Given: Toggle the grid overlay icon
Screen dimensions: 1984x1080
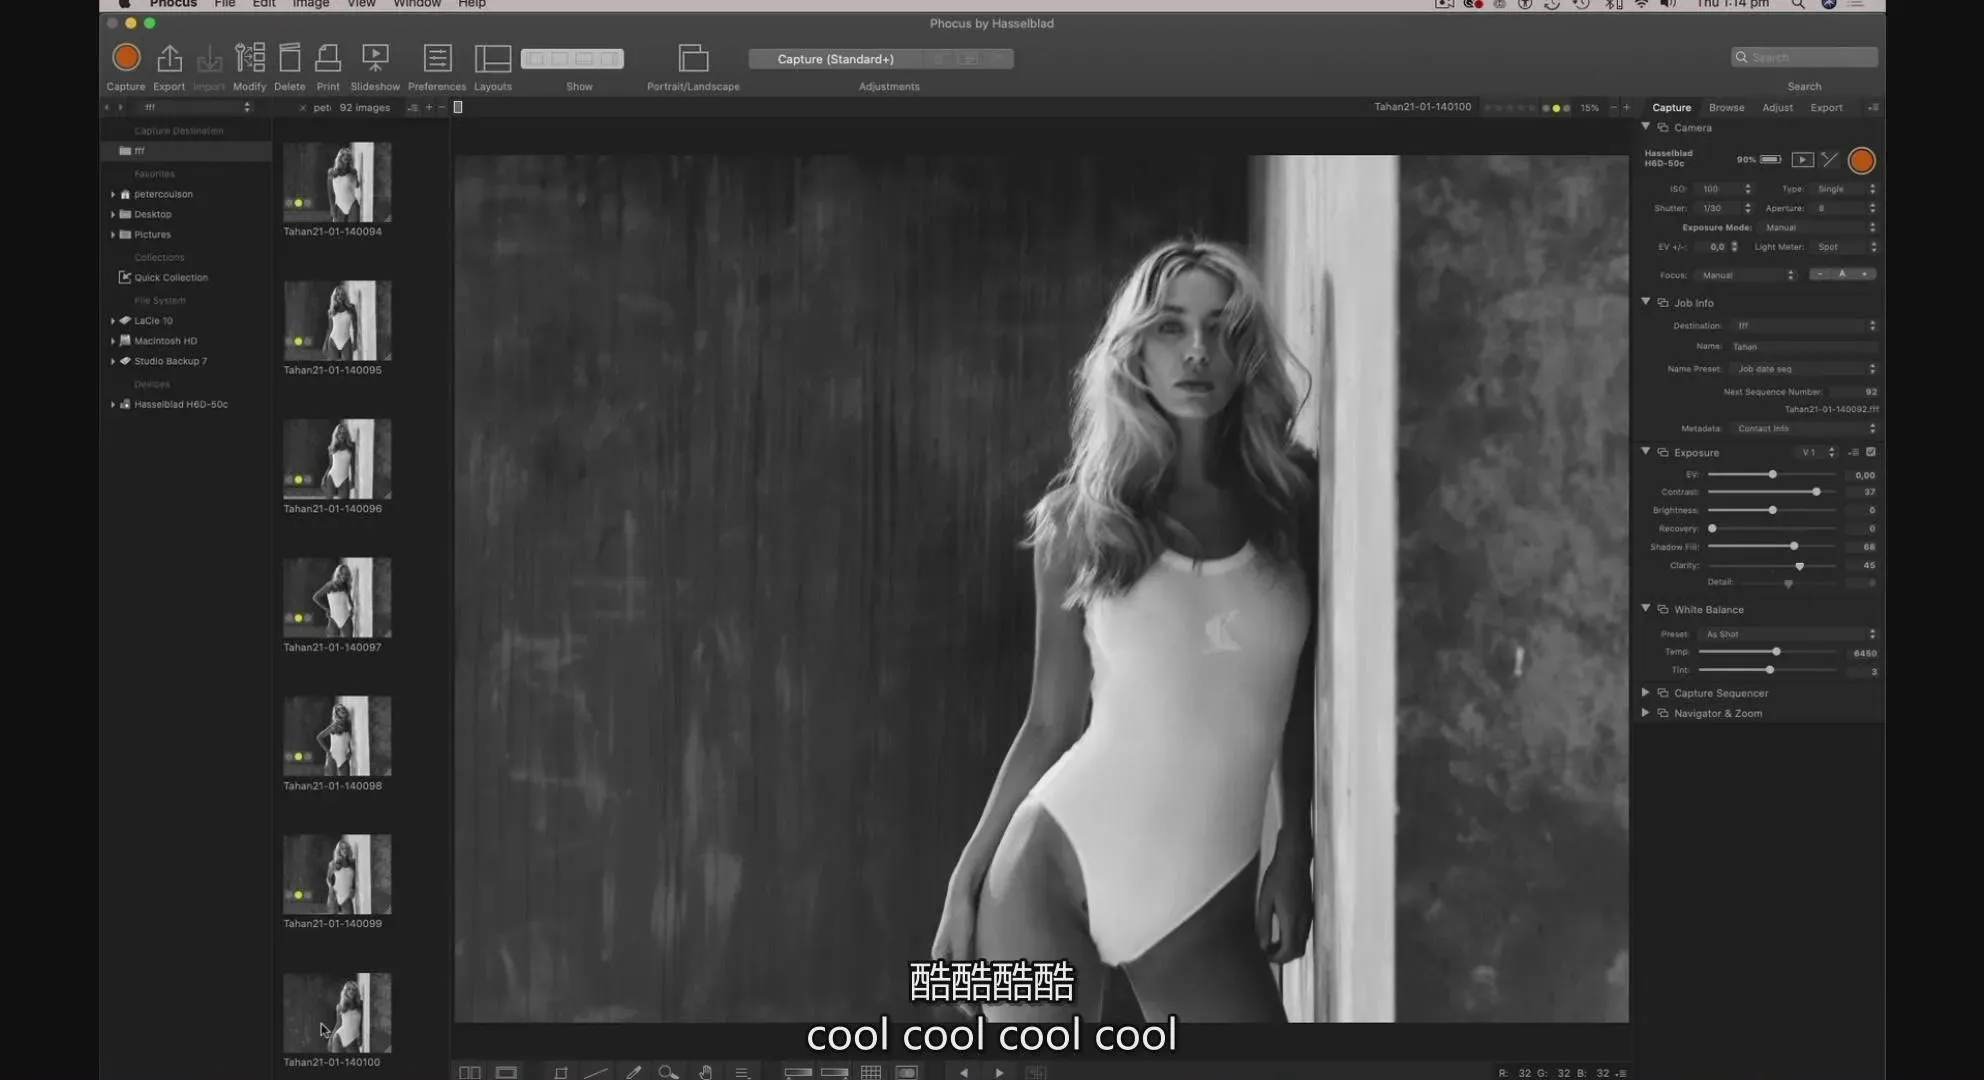Looking at the screenshot, I should tap(871, 1072).
